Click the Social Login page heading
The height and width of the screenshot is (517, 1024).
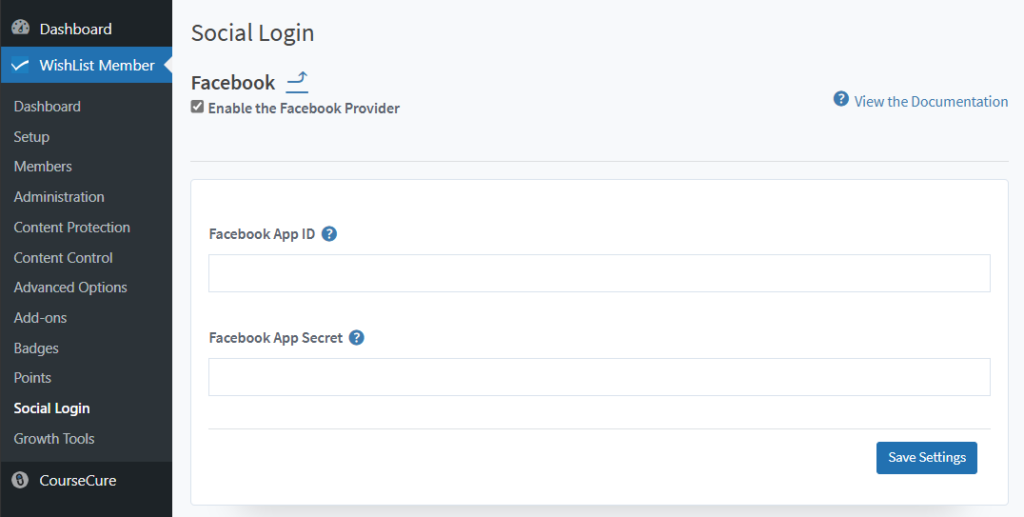252,33
